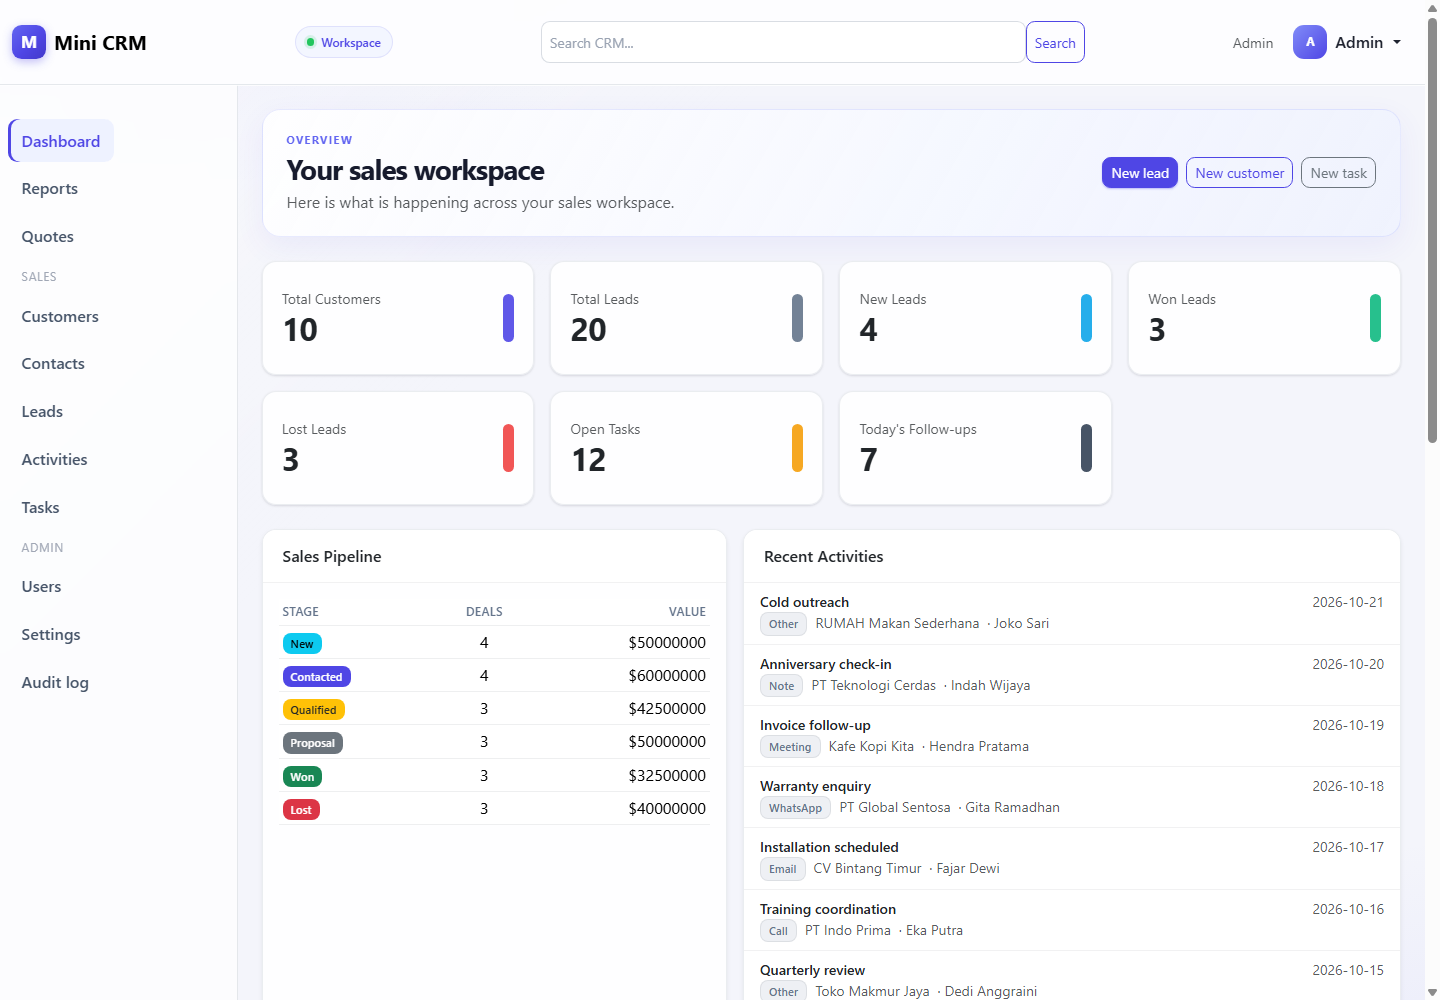The image size is (1440, 1000).
Task: Open the Lost Leads stat card
Action: click(398, 448)
